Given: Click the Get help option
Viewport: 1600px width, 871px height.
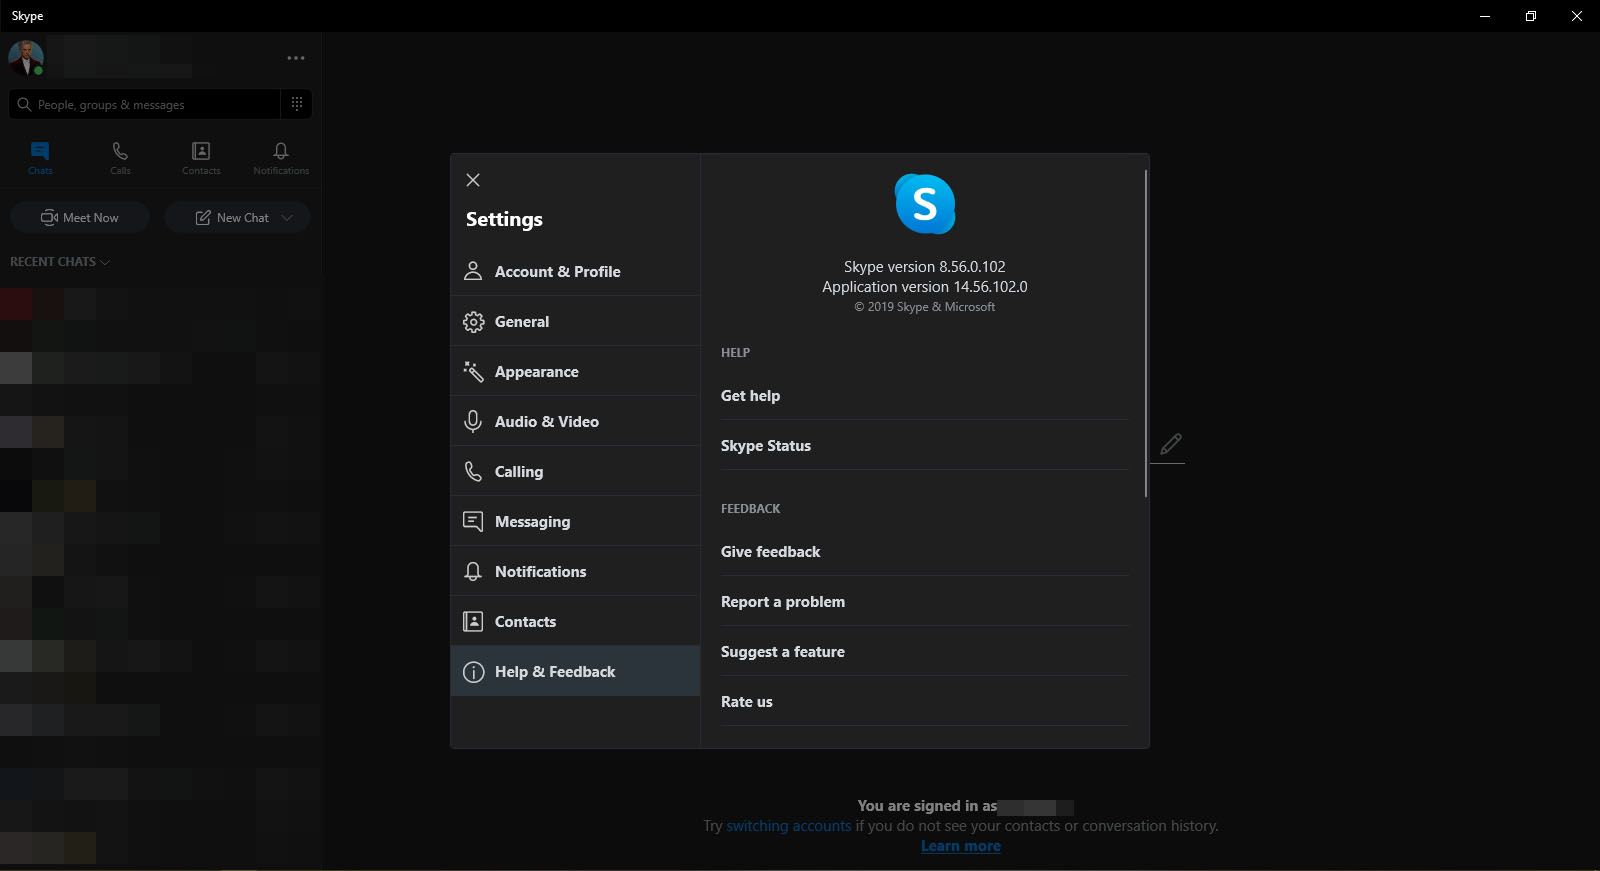Looking at the screenshot, I should tap(750, 396).
